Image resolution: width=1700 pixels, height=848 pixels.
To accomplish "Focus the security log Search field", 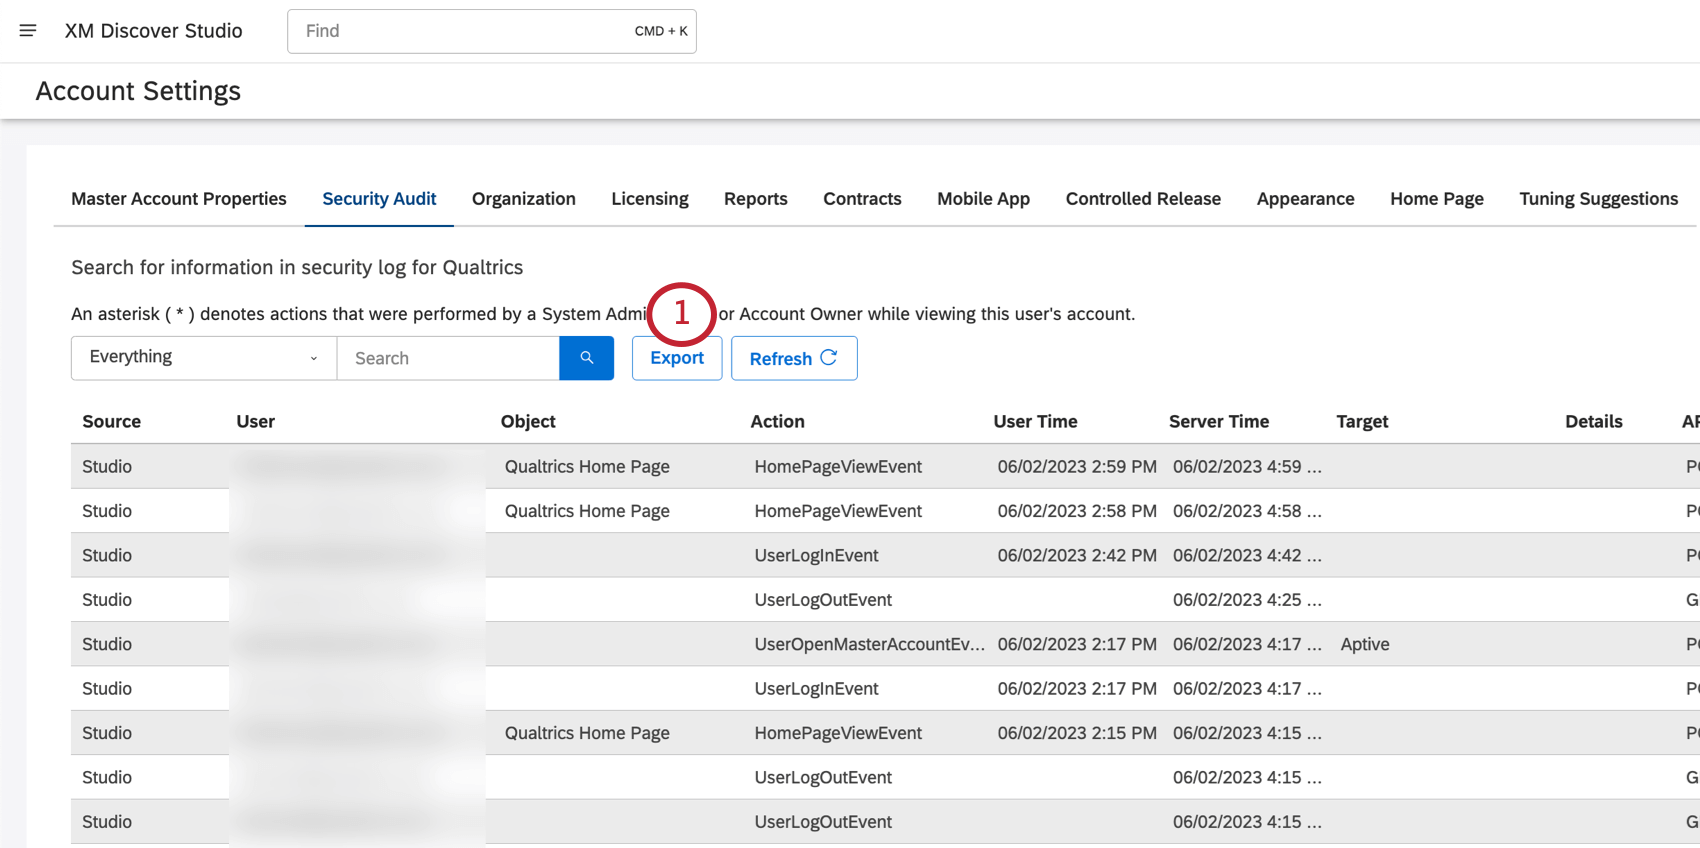I will (447, 358).
